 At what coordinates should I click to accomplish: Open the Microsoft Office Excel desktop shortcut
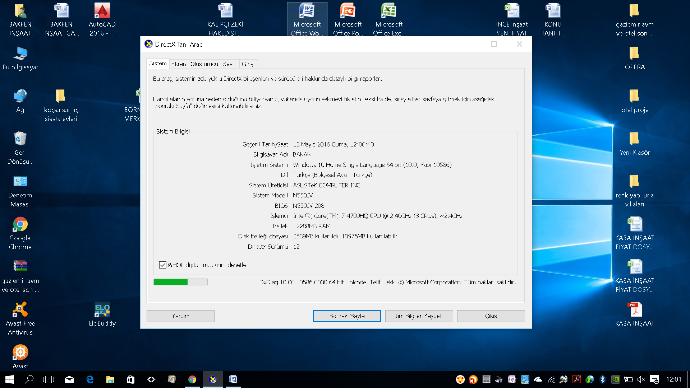[389, 18]
